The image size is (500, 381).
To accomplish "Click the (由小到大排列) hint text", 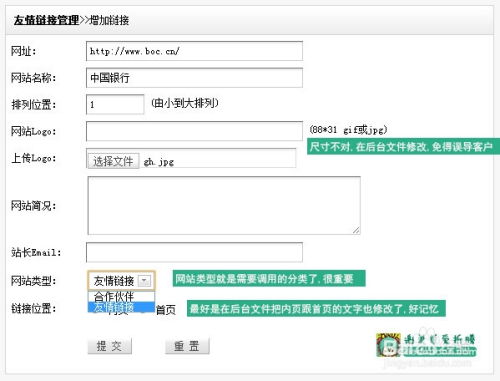I will (185, 103).
